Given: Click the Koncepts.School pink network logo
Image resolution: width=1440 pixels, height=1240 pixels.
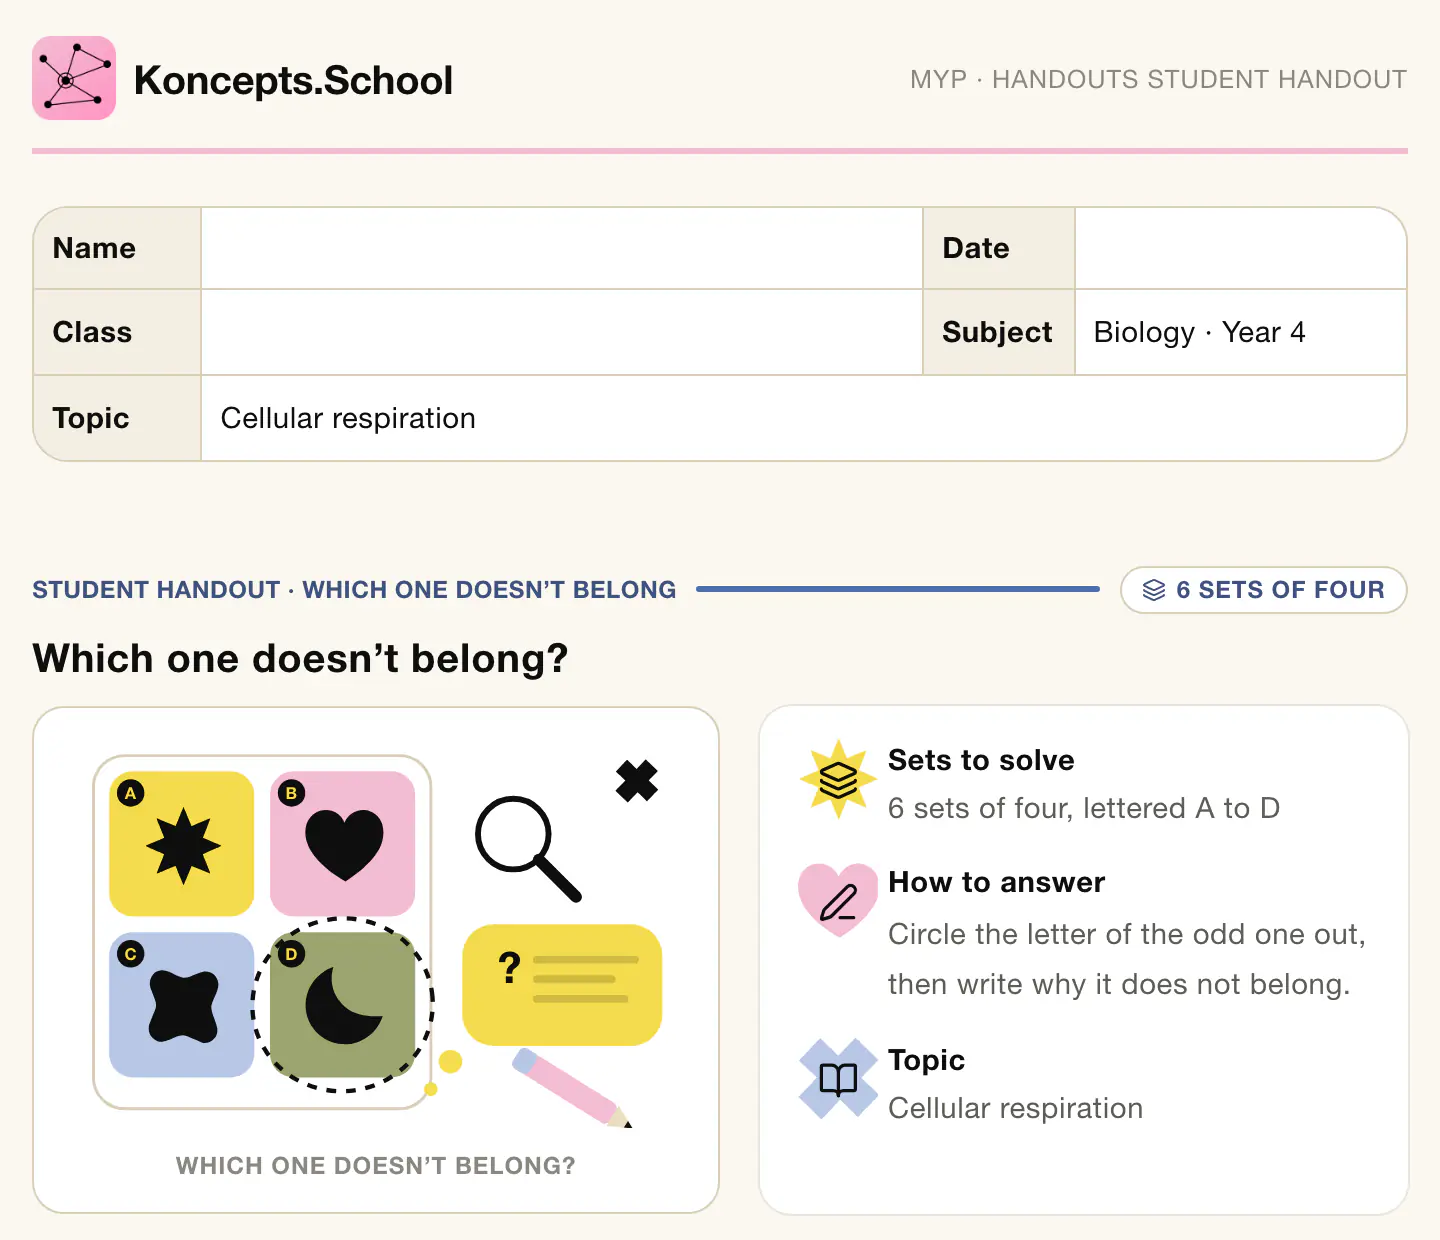Looking at the screenshot, I should (74, 78).
